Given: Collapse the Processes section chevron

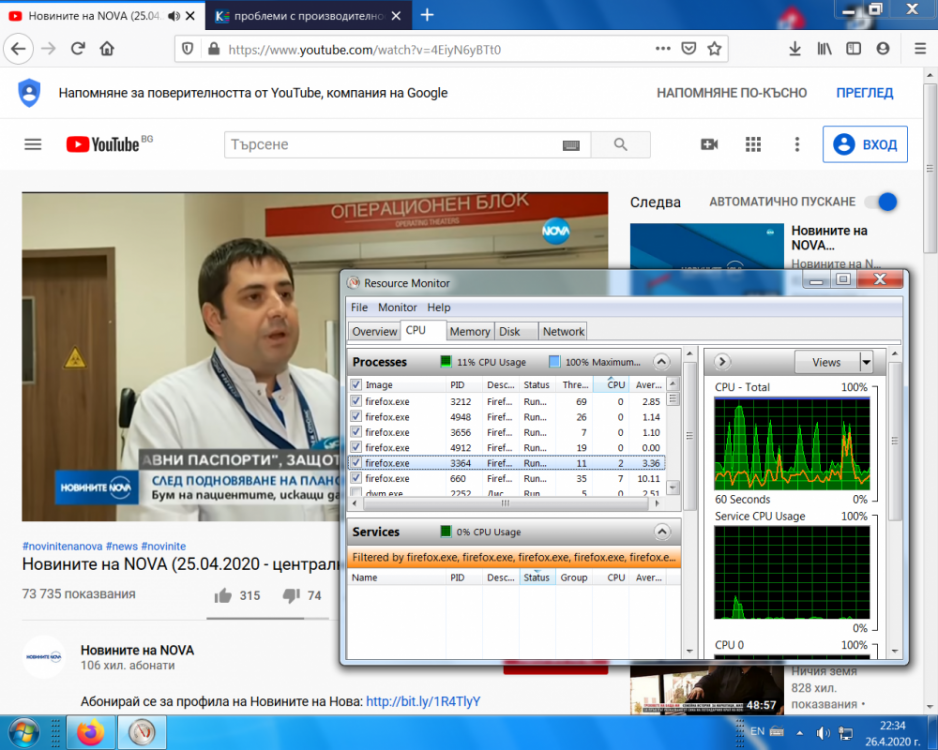Looking at the screenshot, I should (661, 361).
